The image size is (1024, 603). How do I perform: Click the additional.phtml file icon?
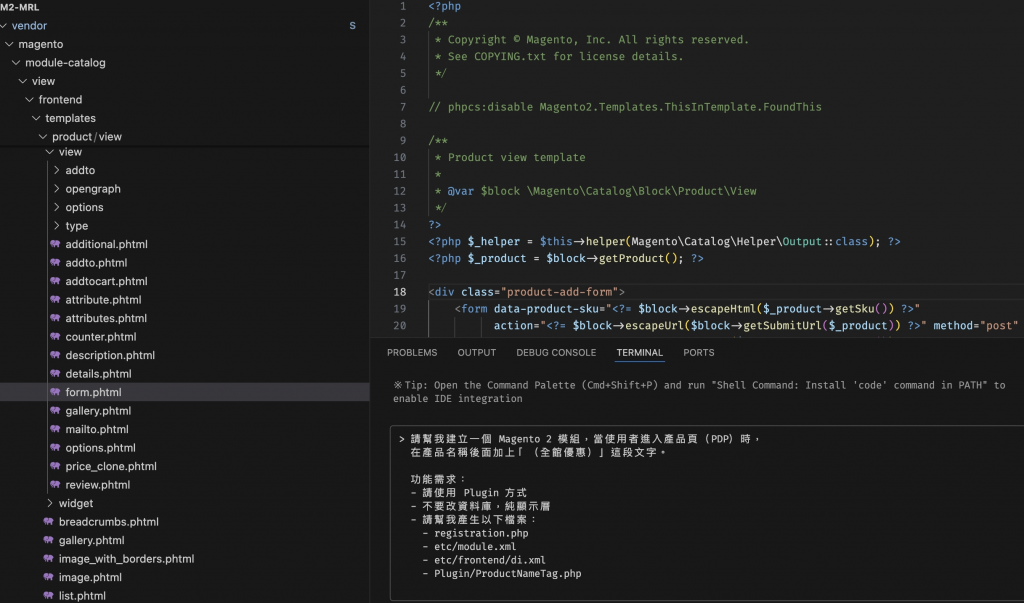56,244
